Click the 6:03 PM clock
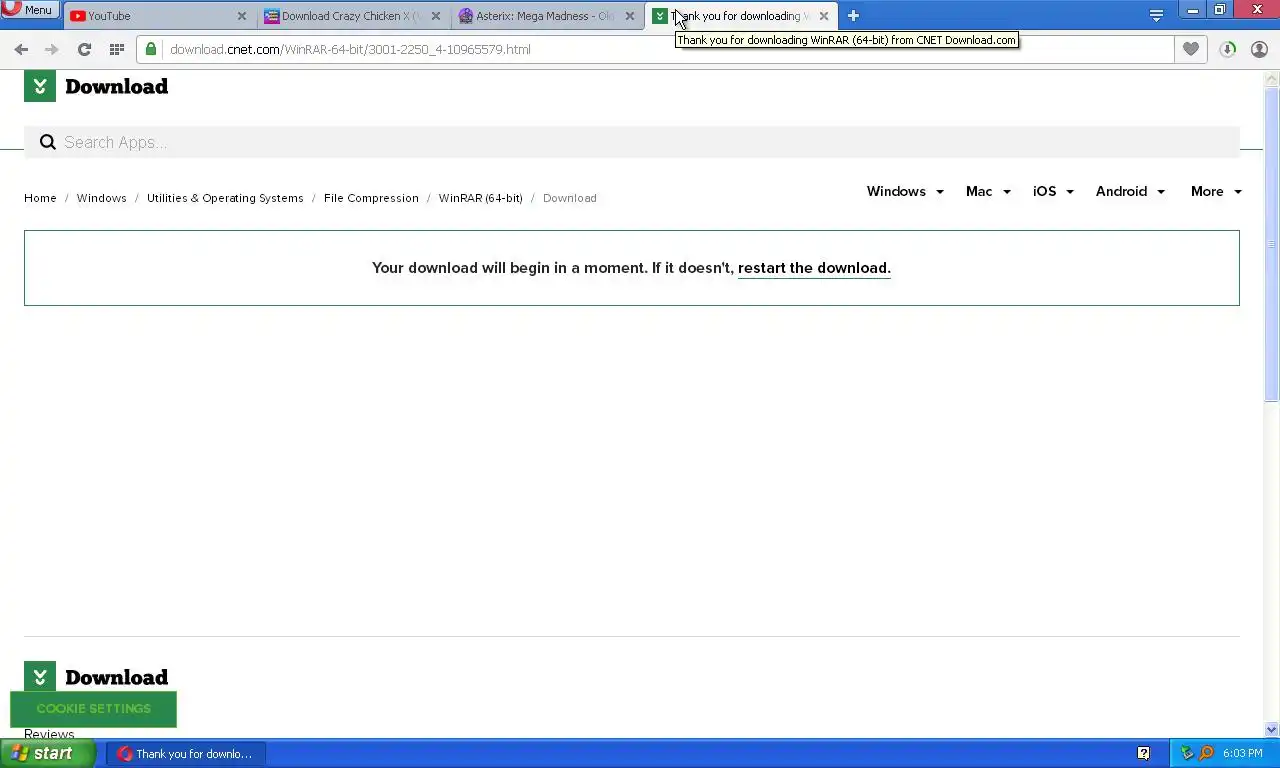Screen dimensions: 1280x768 click(x=1243, y=754)
